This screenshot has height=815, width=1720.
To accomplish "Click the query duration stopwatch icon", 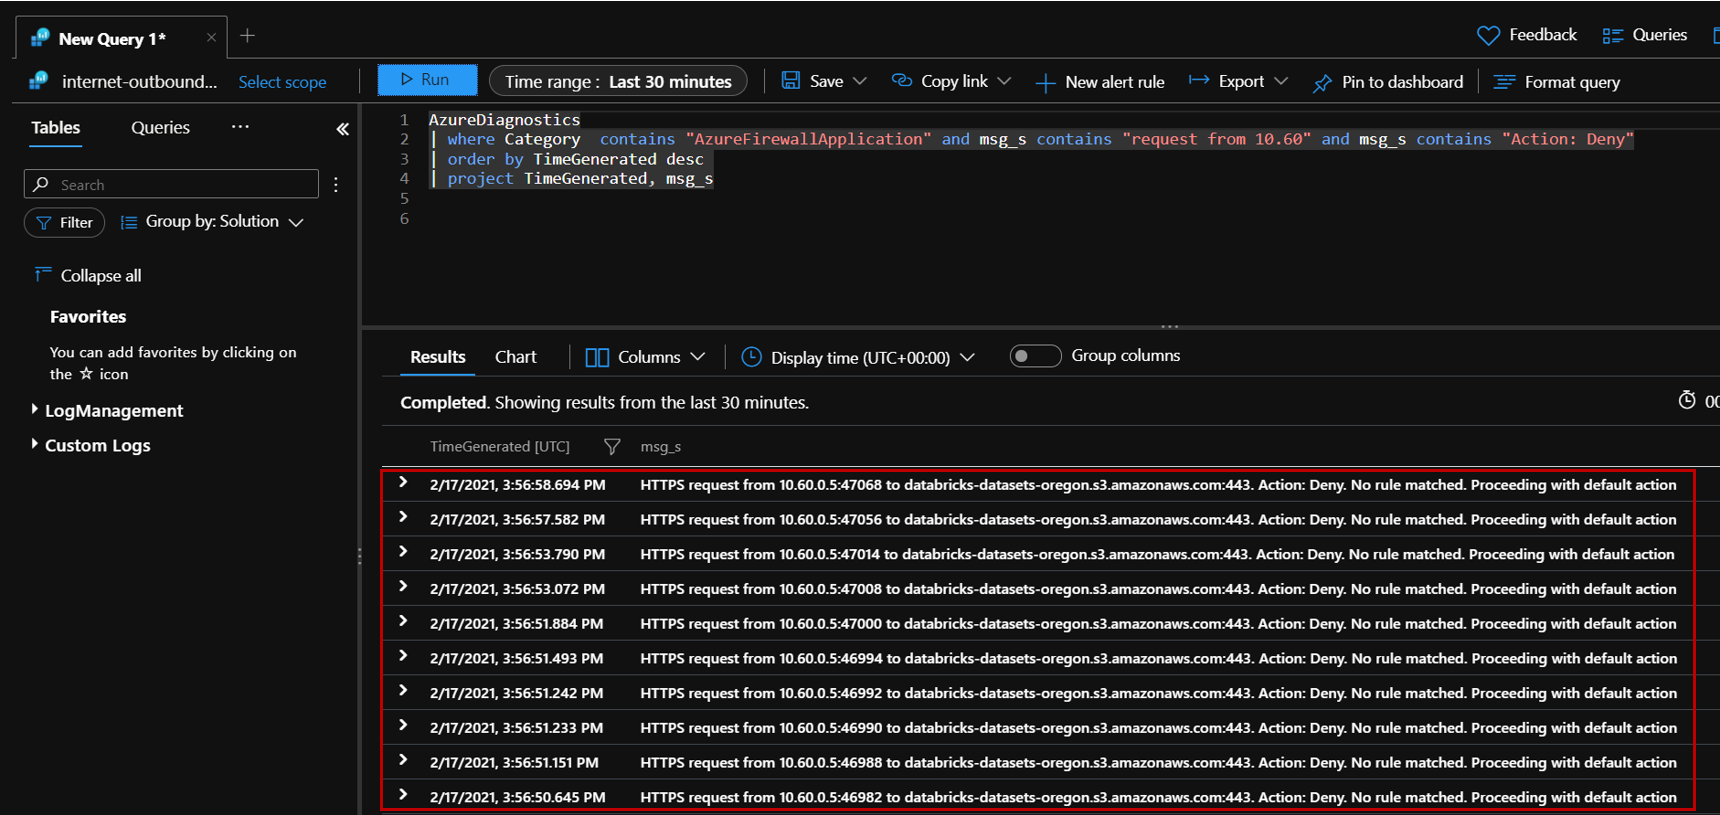I will tap(1687, 400).
